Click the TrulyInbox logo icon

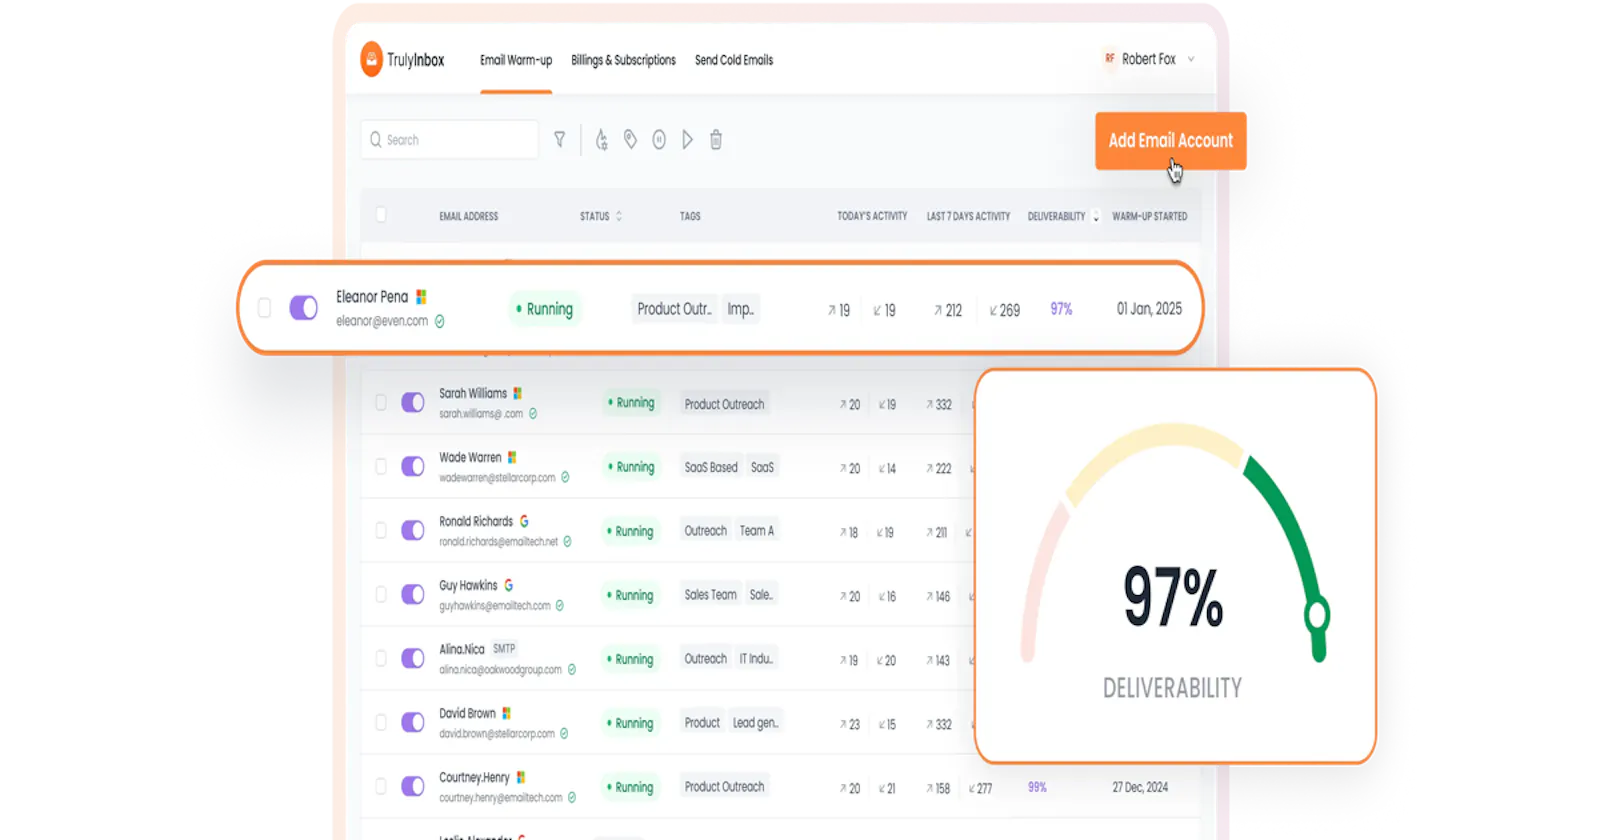click(371, 59)
